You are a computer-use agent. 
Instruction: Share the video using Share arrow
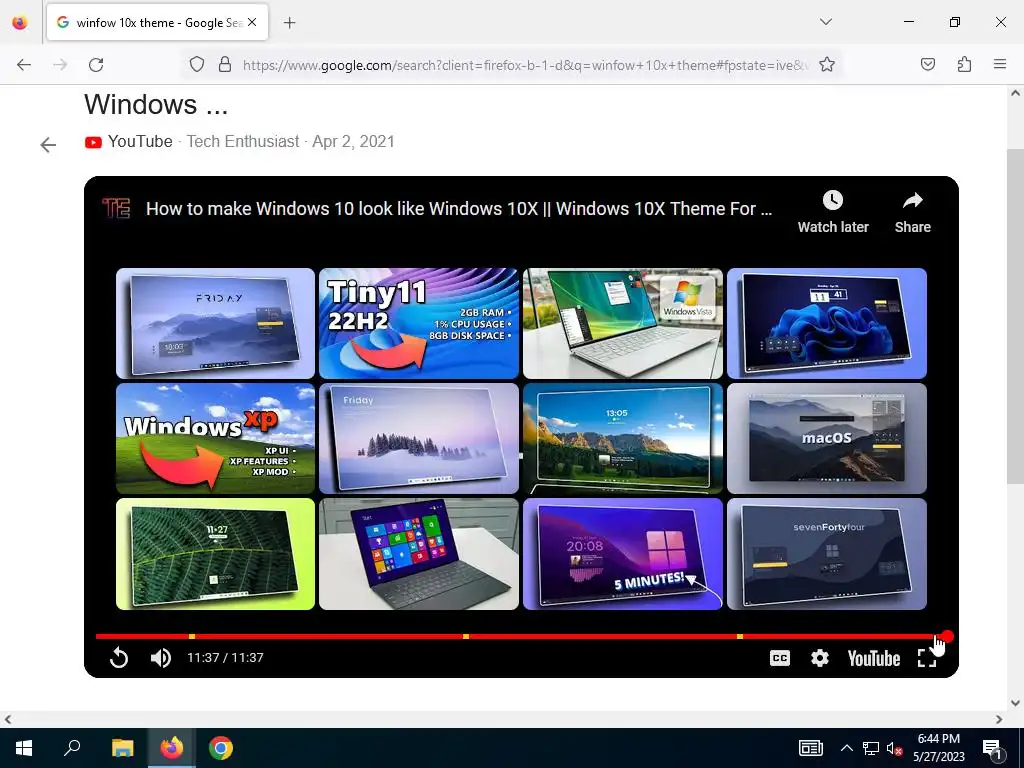(912, 212)
